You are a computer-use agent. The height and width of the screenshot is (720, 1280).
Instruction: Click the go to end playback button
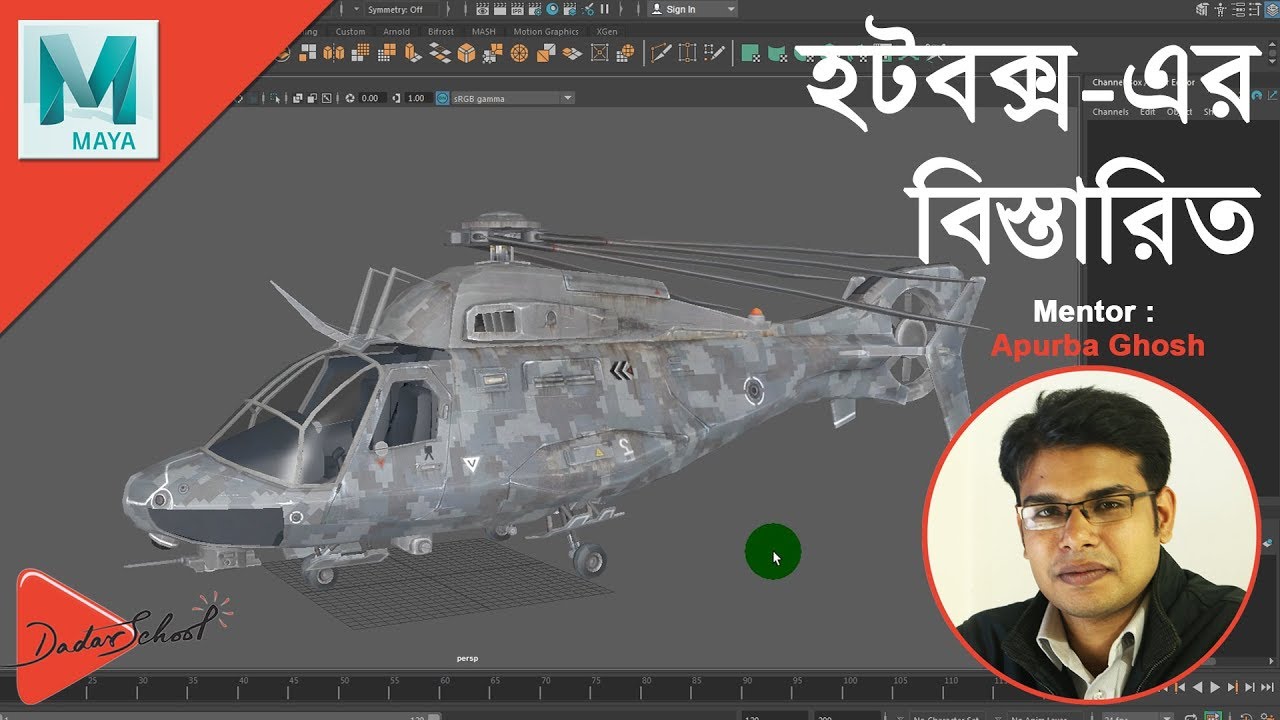[x=1267, y=687]
